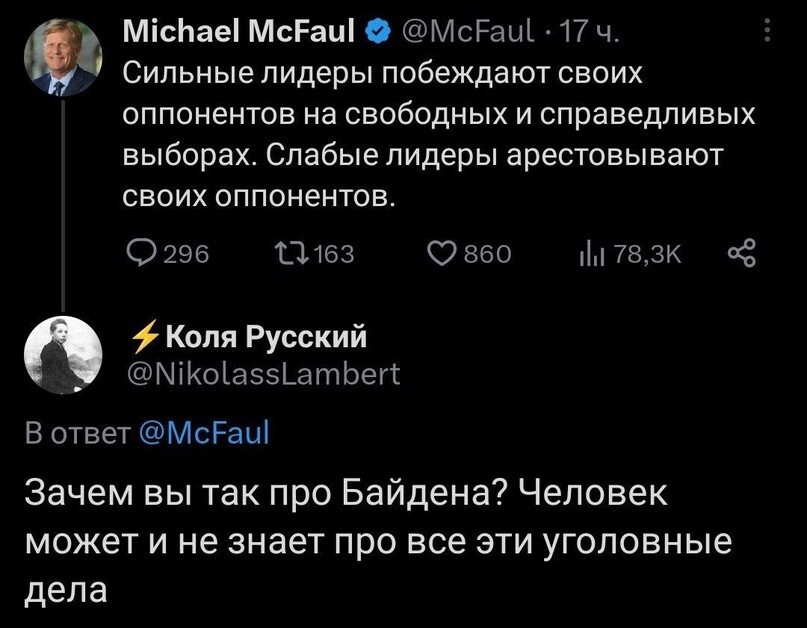Open Коля Русский's avatar thumbnail
The image size is (807, 628).
tap(63, 355)
